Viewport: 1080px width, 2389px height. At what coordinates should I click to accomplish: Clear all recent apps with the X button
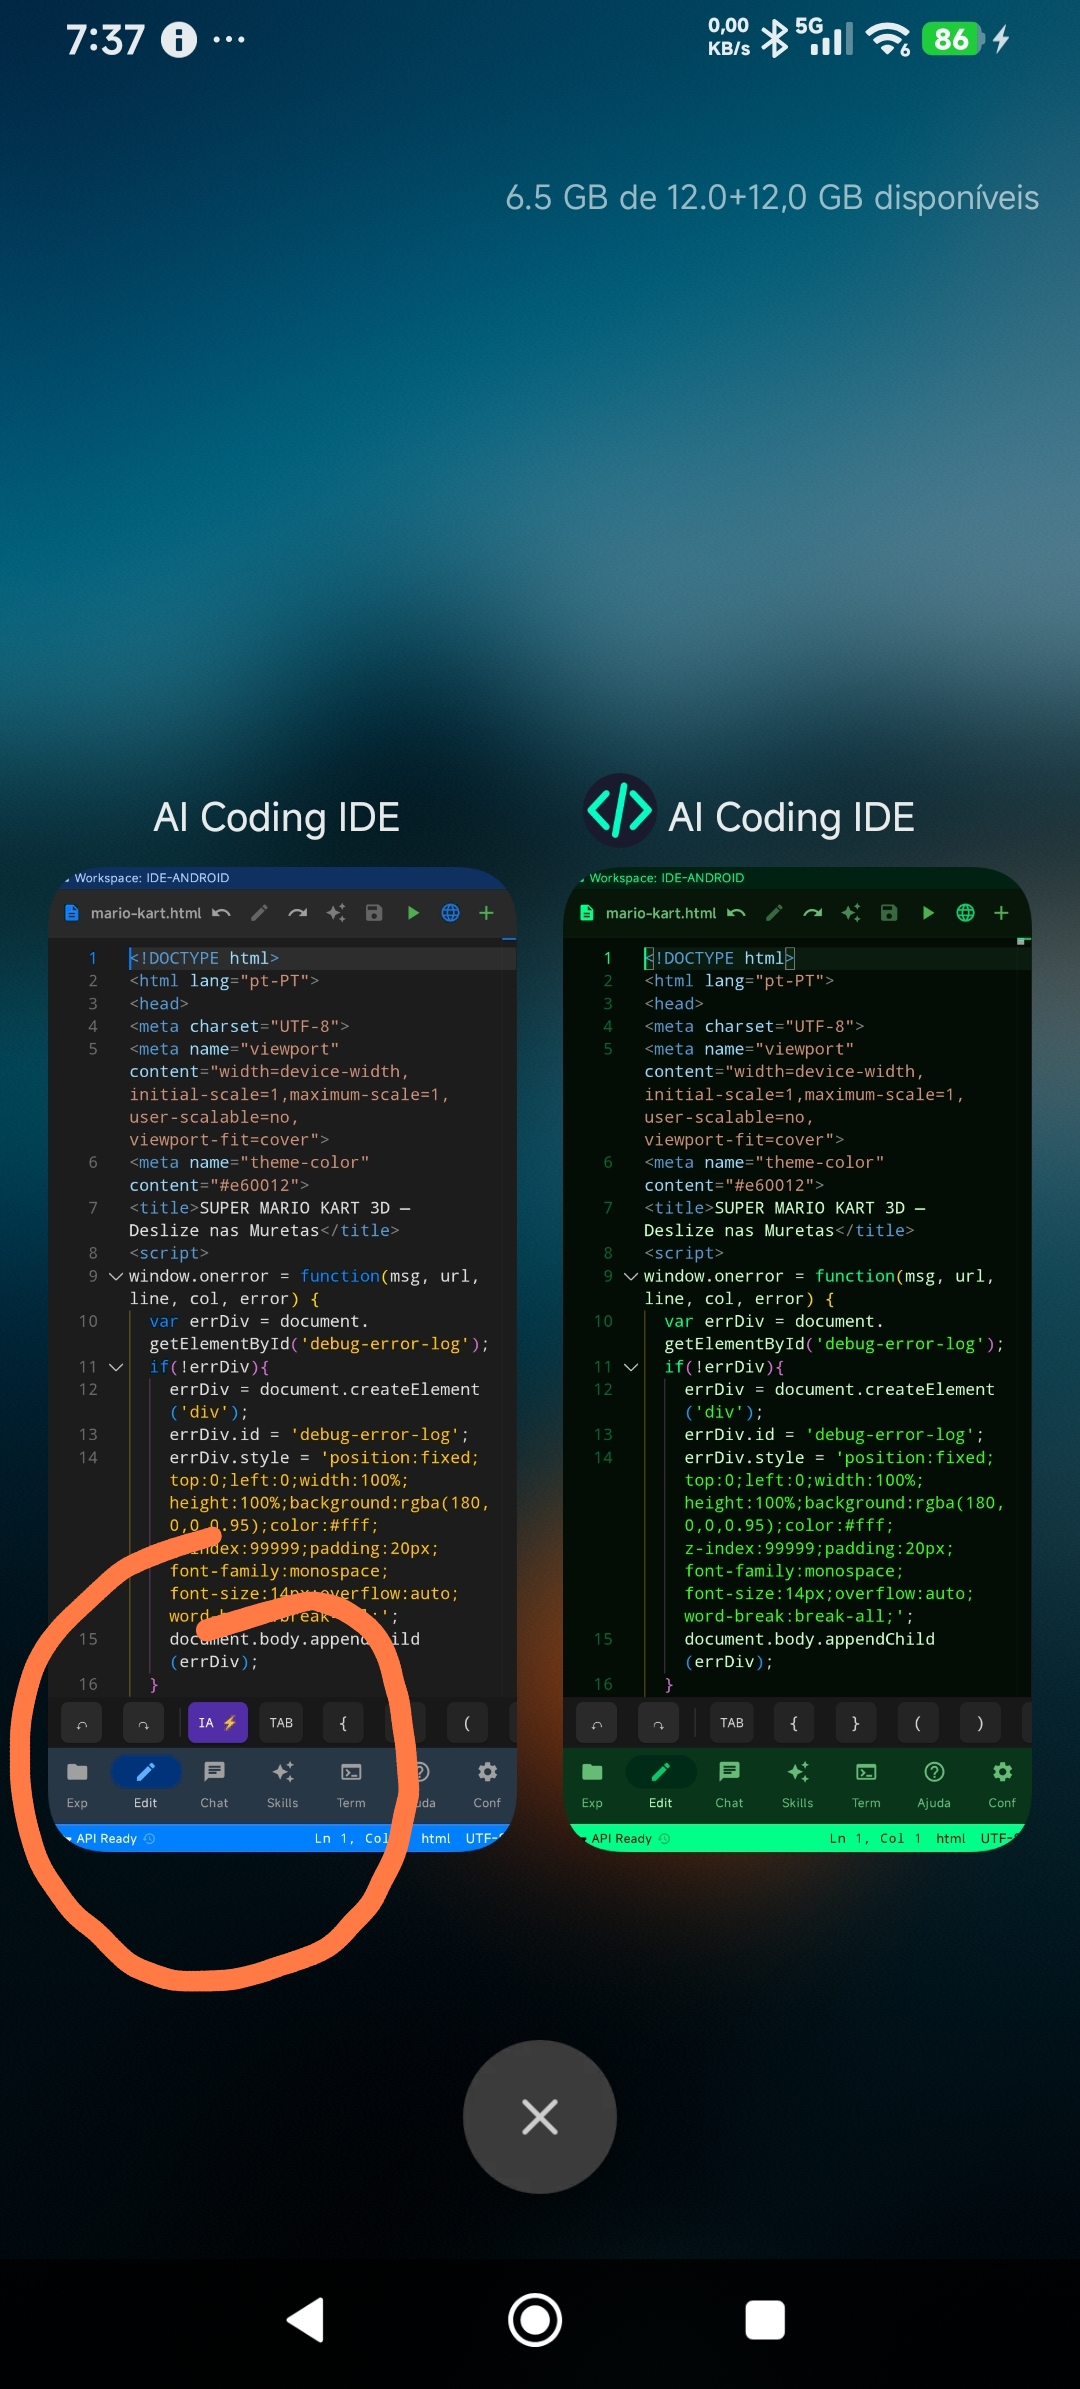pos(540,2117)
